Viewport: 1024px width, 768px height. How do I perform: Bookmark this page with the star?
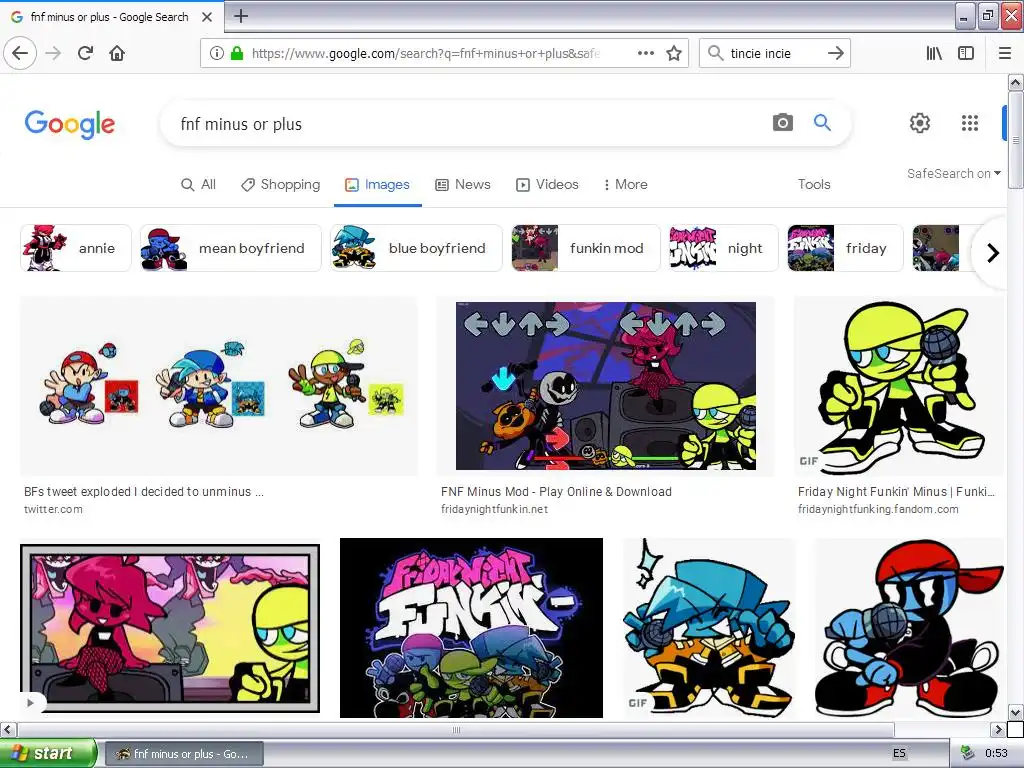pyautogui.click(x=674, y=53)
